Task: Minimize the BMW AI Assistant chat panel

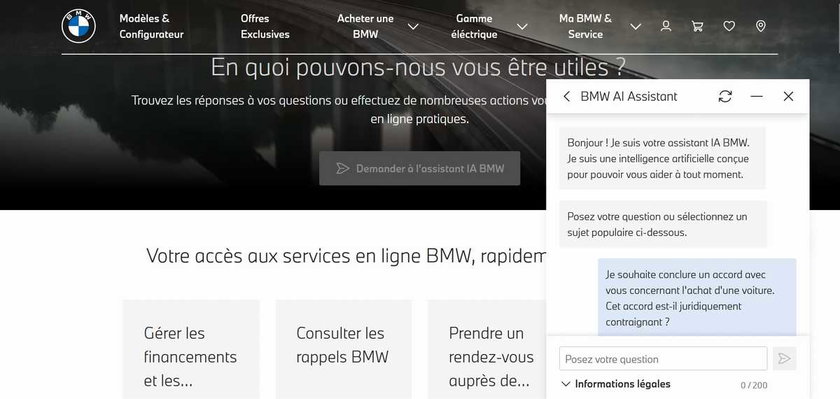Action: [756, 96]
